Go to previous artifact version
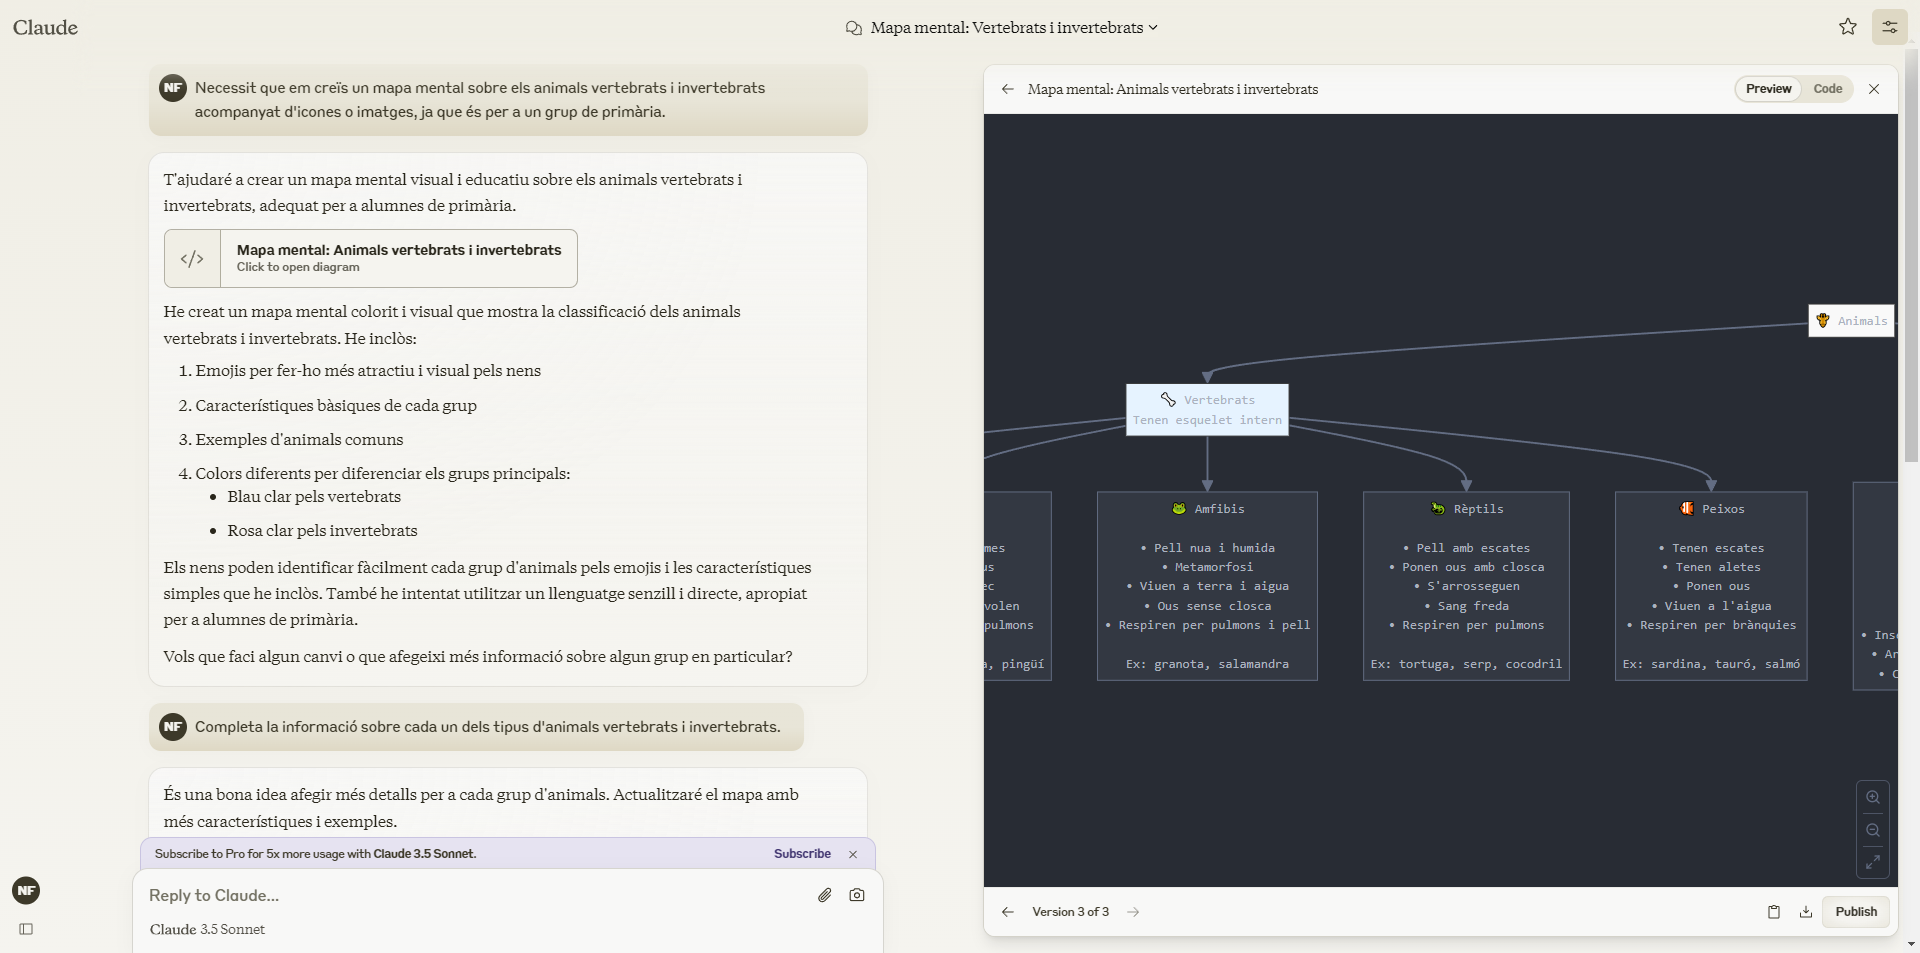This screenshot has height=953, width=1920. tap(1008, 912)
